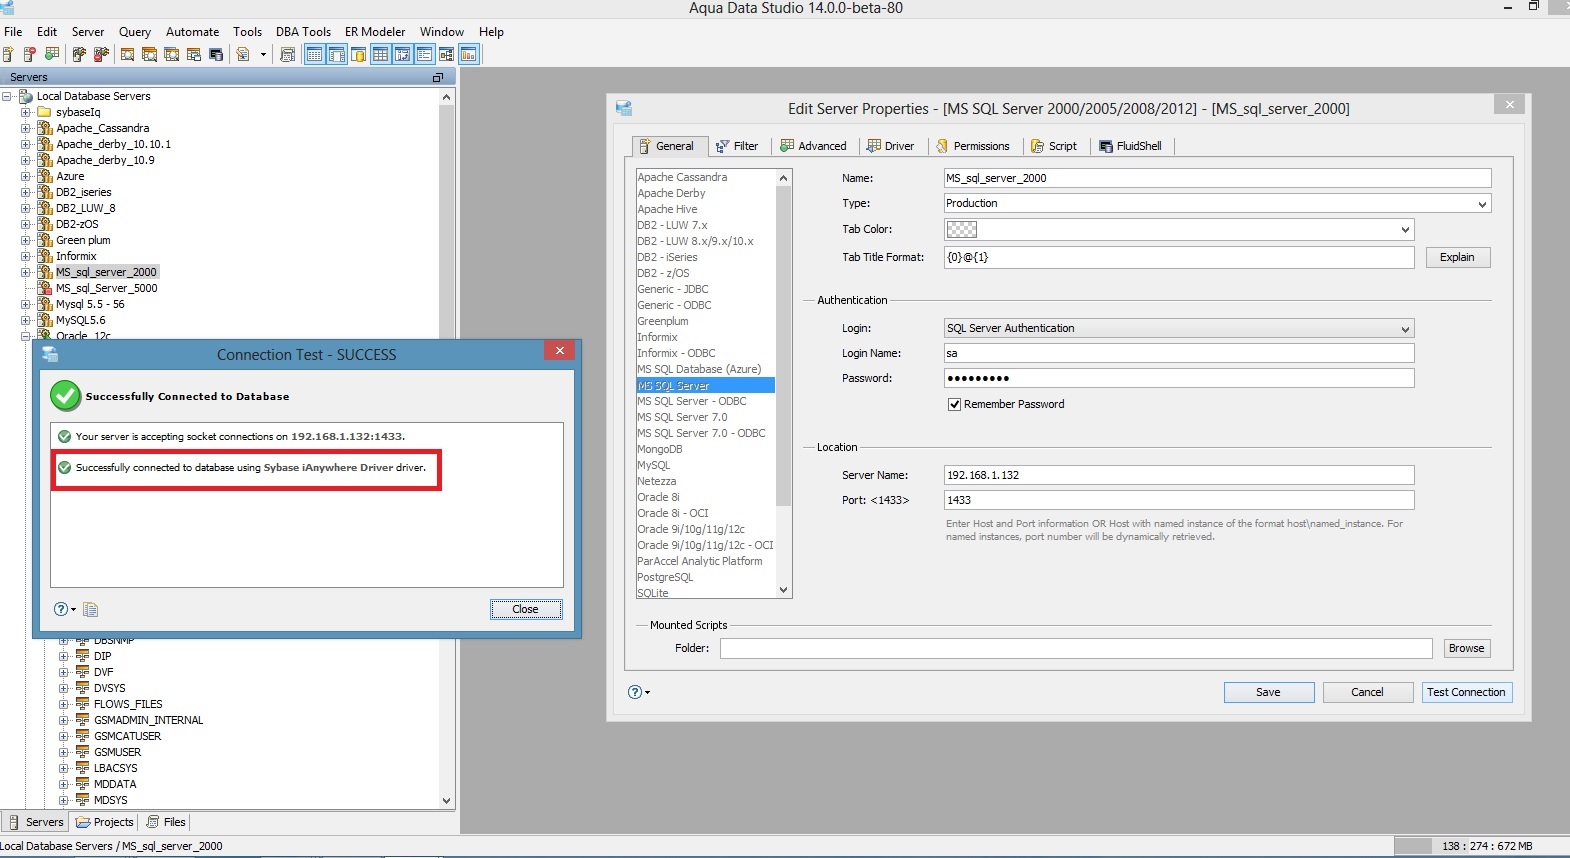1570x858 pixels.
Task: Click the Servers tree vertical scrollbar
Action: tap(446, 448)
